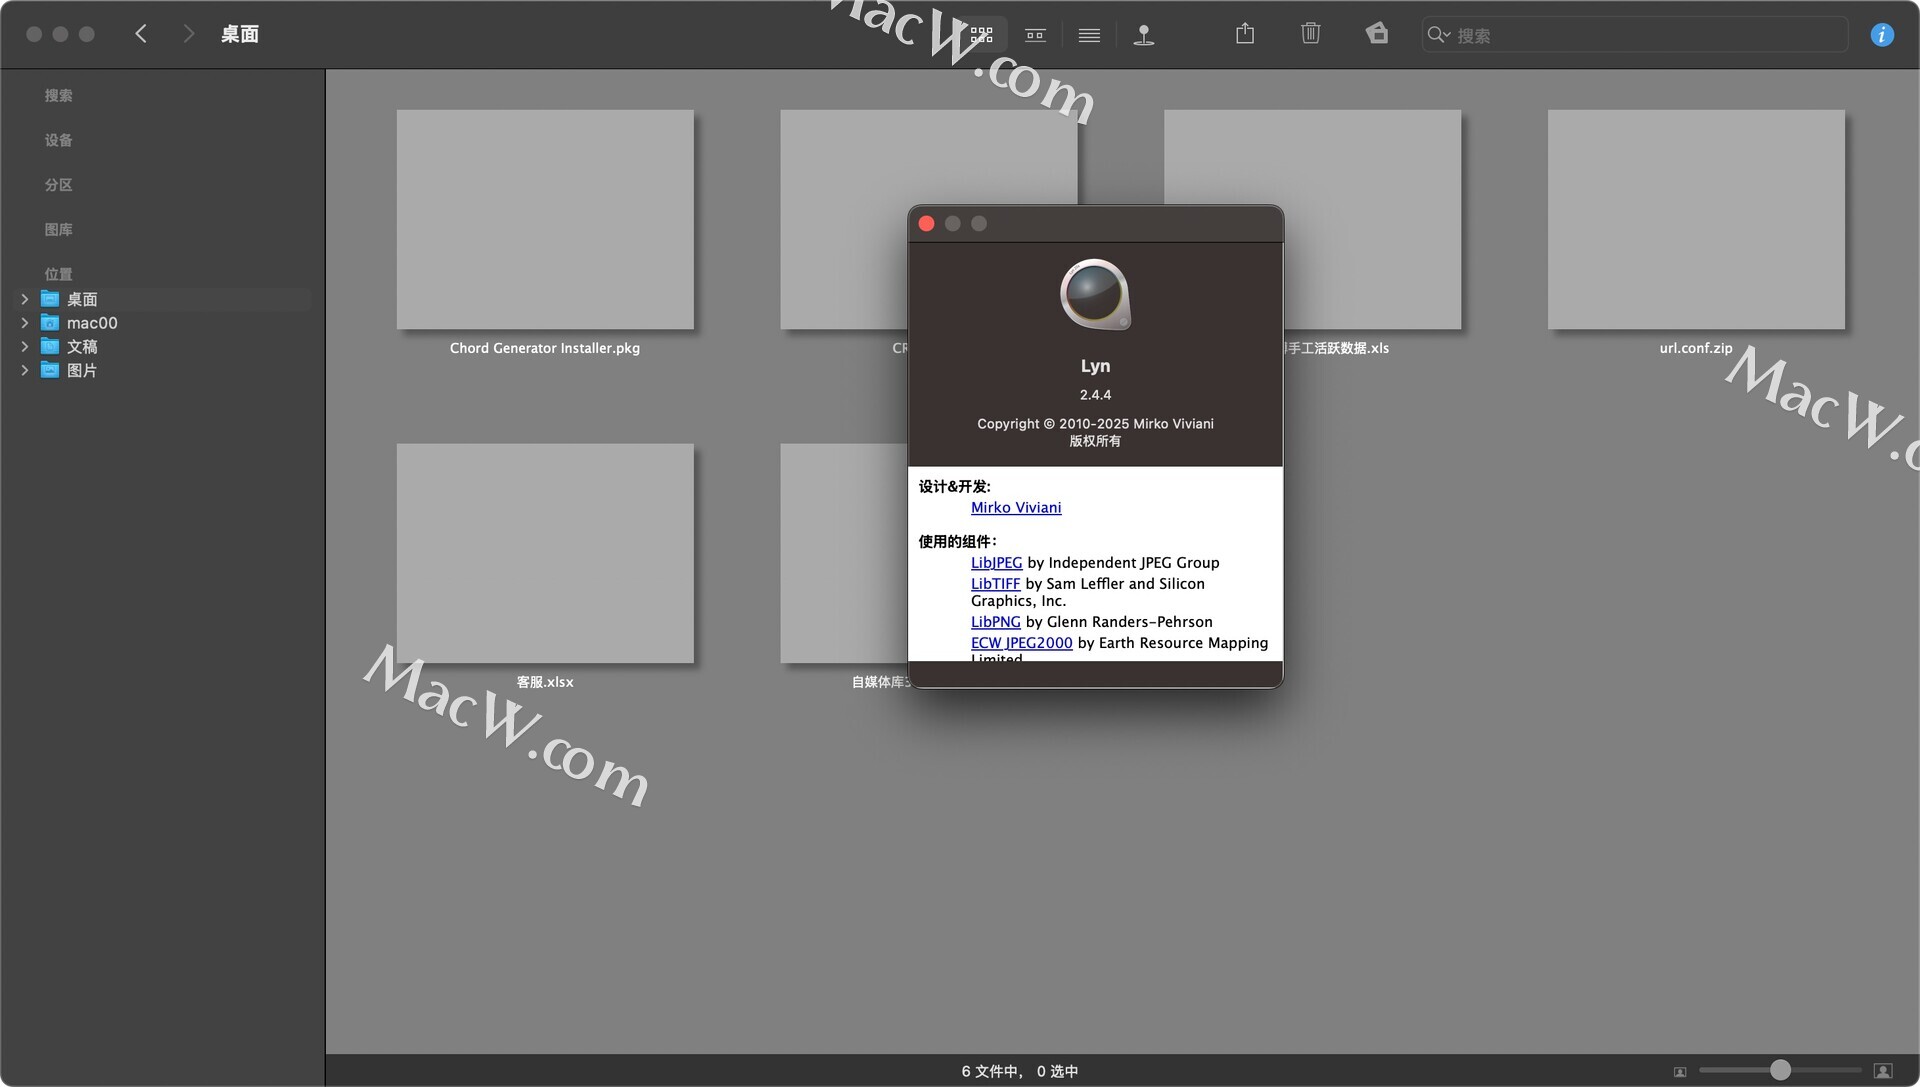This screenshot has height=1087, width=1920.
Task: Switch to list view
Action: (1089, 35)
